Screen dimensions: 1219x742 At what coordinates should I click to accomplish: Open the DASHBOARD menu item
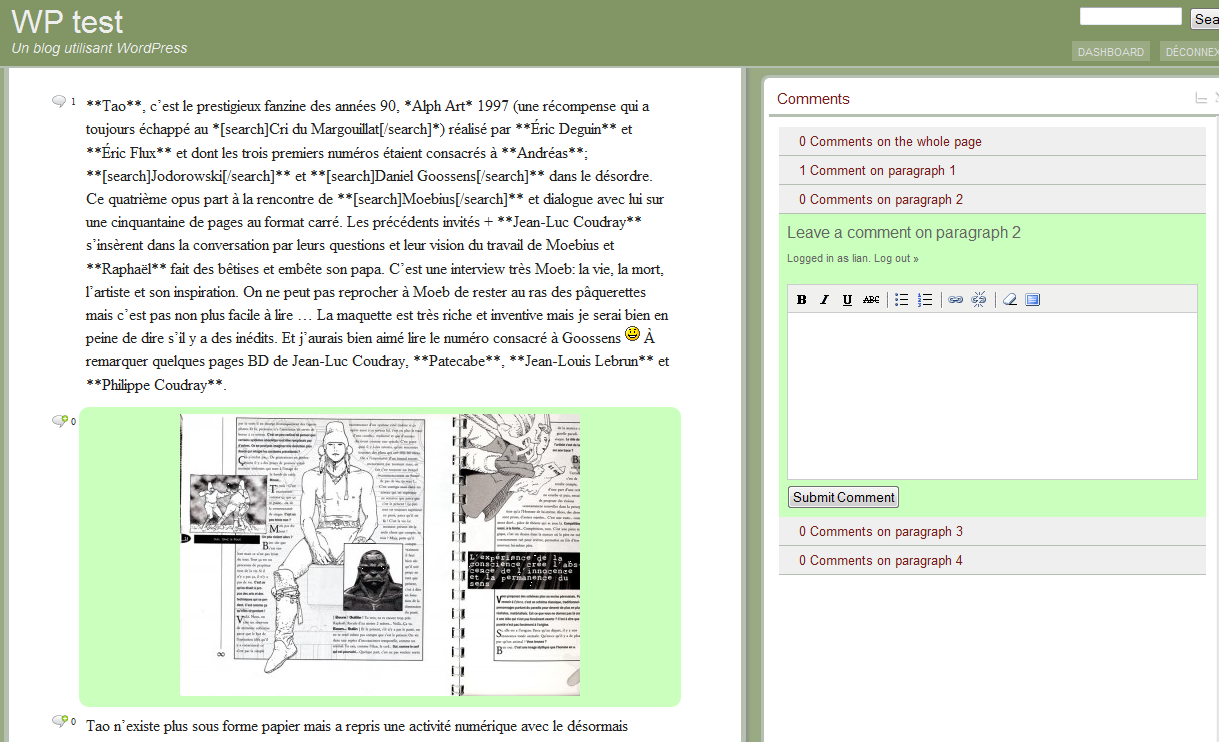[1111, 52]
